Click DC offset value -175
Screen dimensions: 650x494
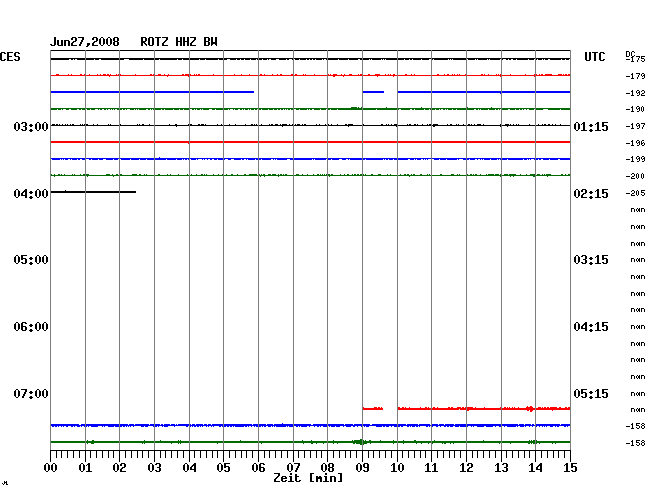(x=635, y=59)
